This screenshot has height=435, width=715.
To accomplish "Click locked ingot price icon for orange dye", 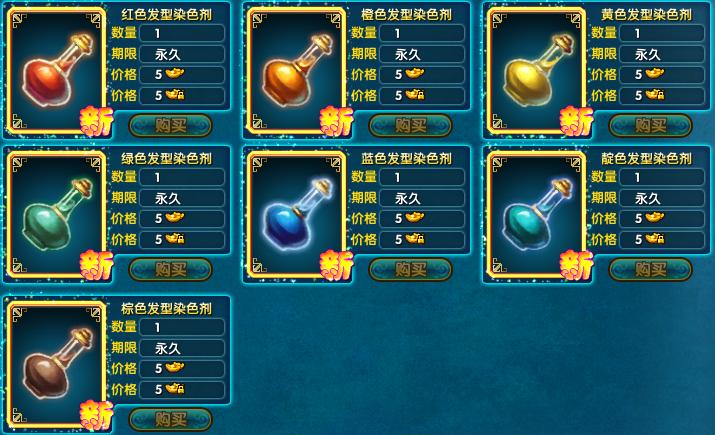I will [415, 94].
